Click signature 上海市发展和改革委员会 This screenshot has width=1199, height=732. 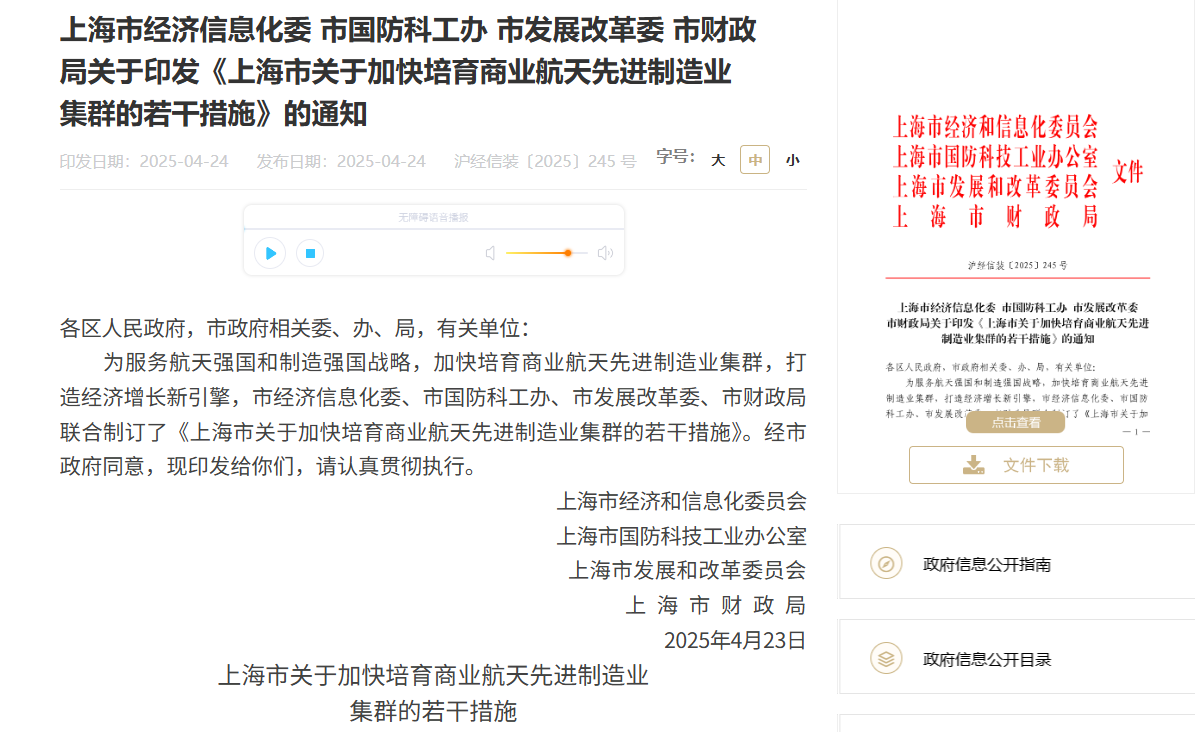coord(687,571)
